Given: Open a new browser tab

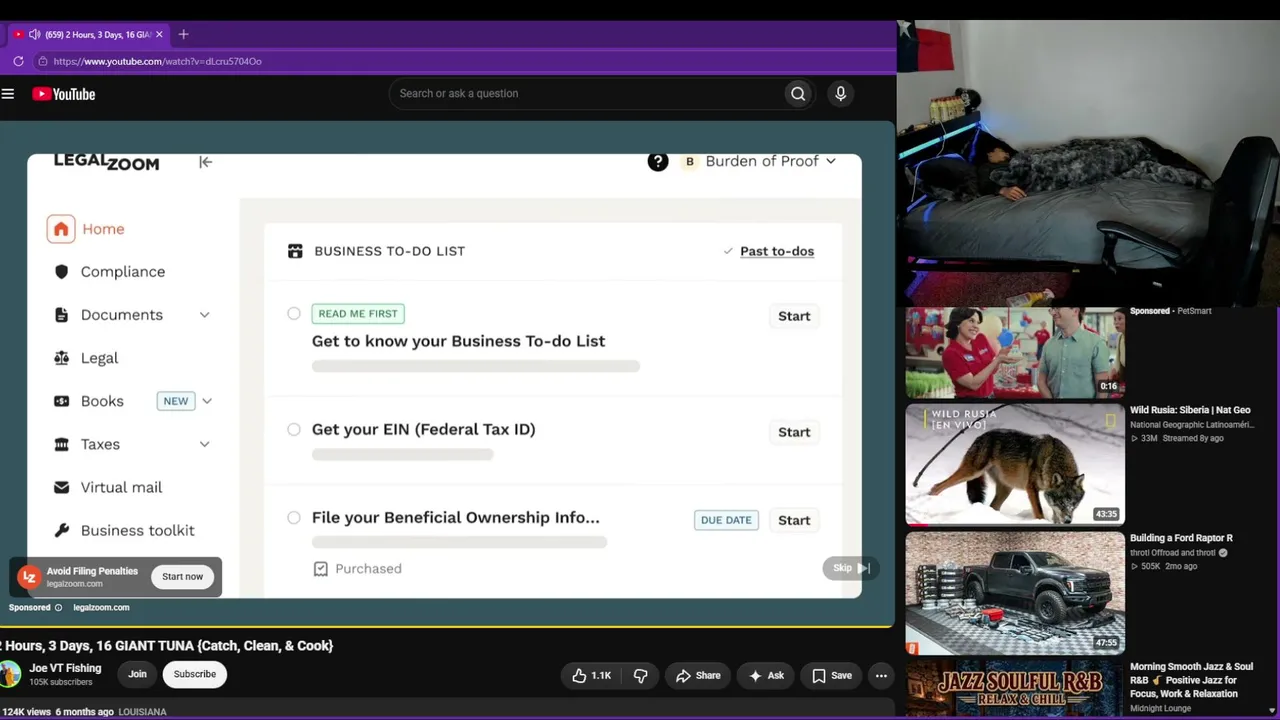Looking at the screenshot, I should coord(183,34).
